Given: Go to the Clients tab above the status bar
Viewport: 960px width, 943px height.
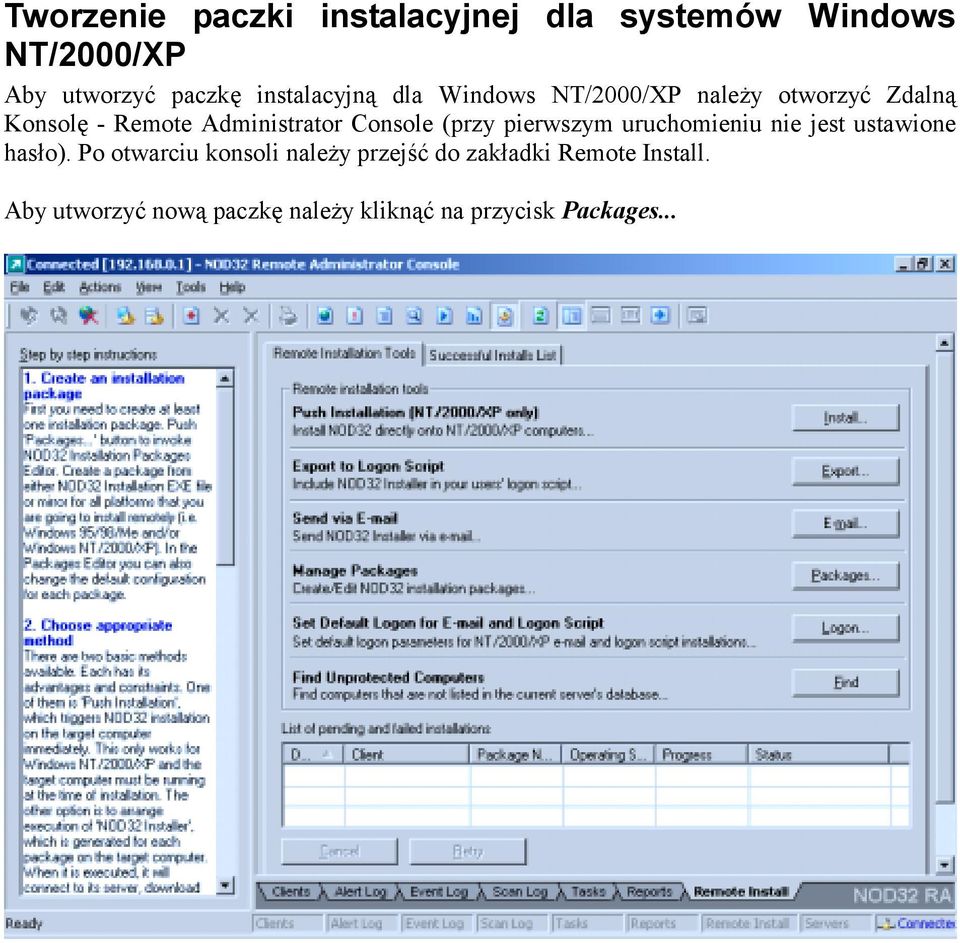Looking at the screenshot, I should 290,892.
